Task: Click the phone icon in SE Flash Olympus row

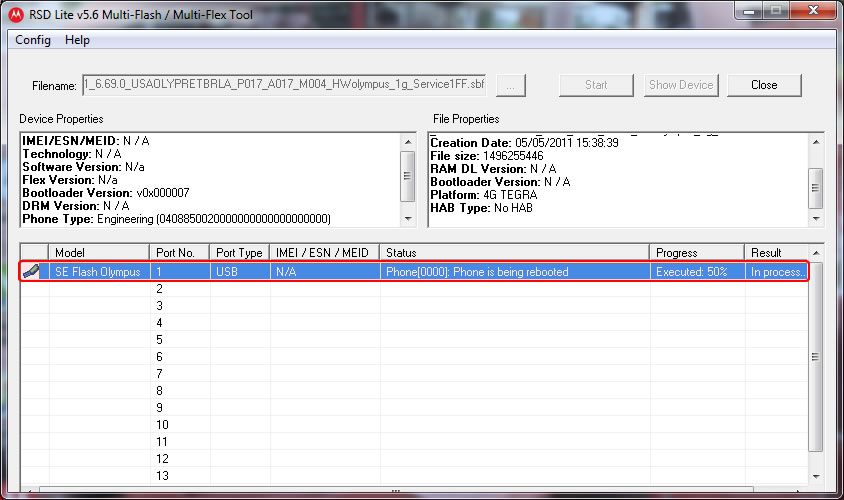Action: tap(31, 271)
